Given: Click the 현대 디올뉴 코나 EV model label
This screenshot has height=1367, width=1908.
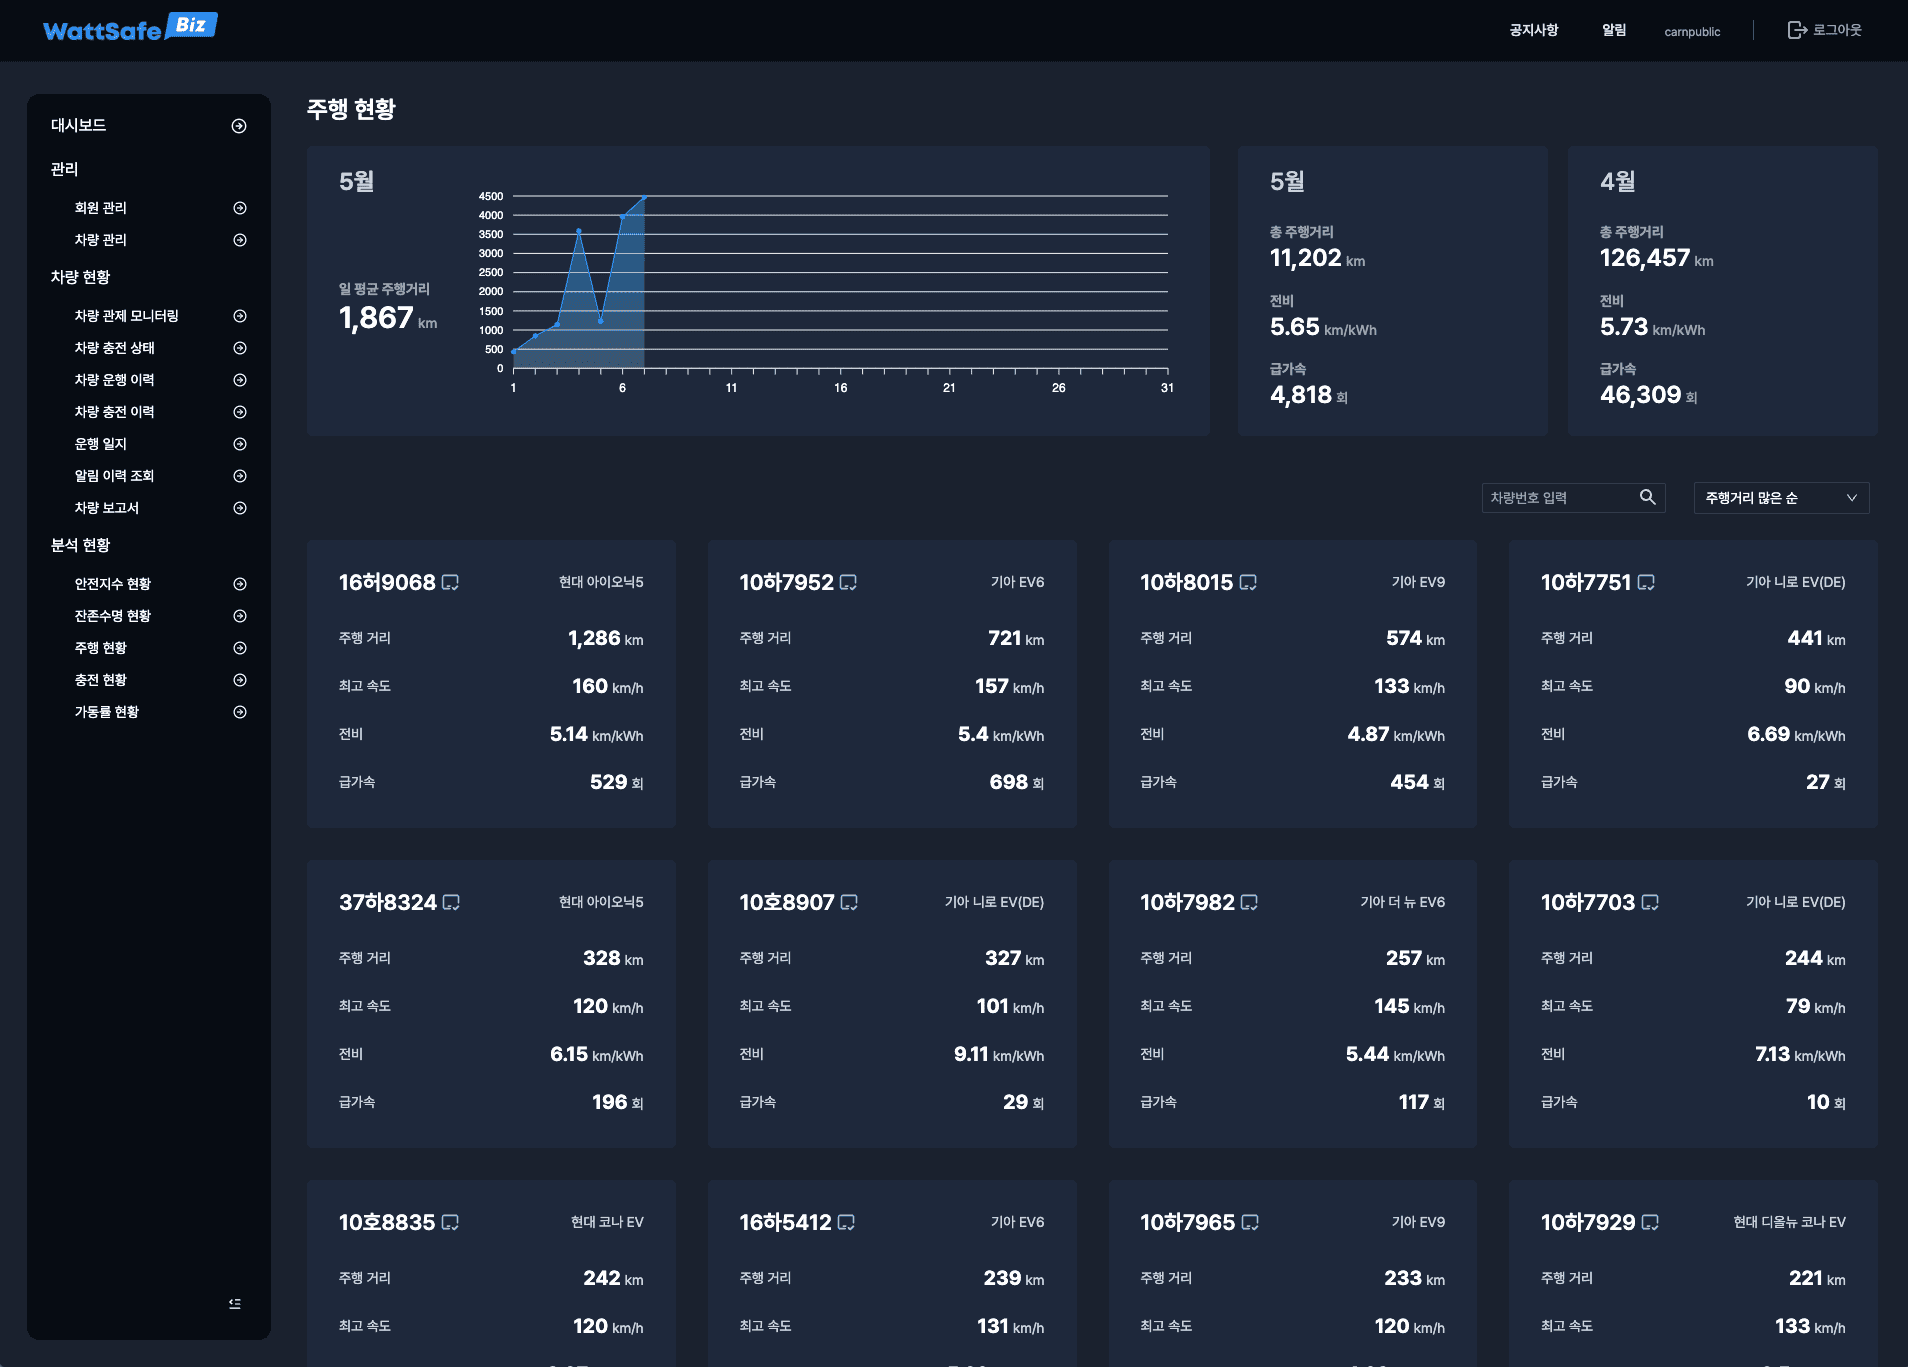Looking at the screenshot, I should (x=1789, y=1222).
